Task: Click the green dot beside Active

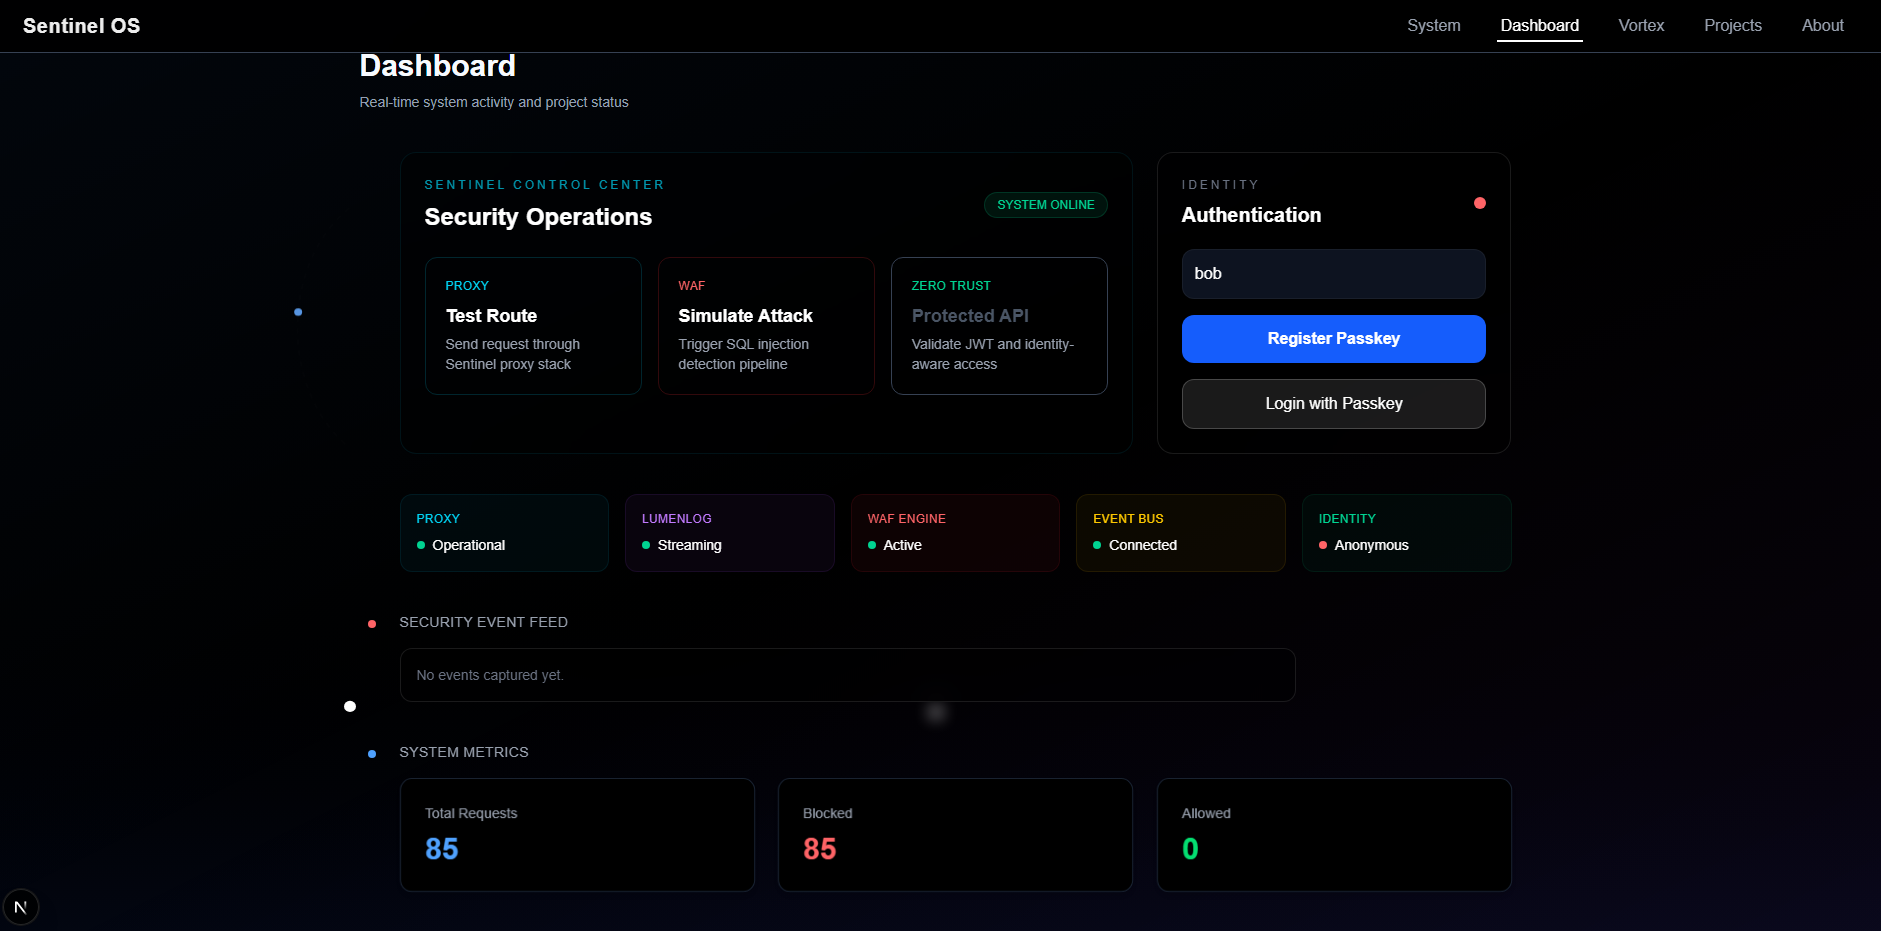Action: 872,545
